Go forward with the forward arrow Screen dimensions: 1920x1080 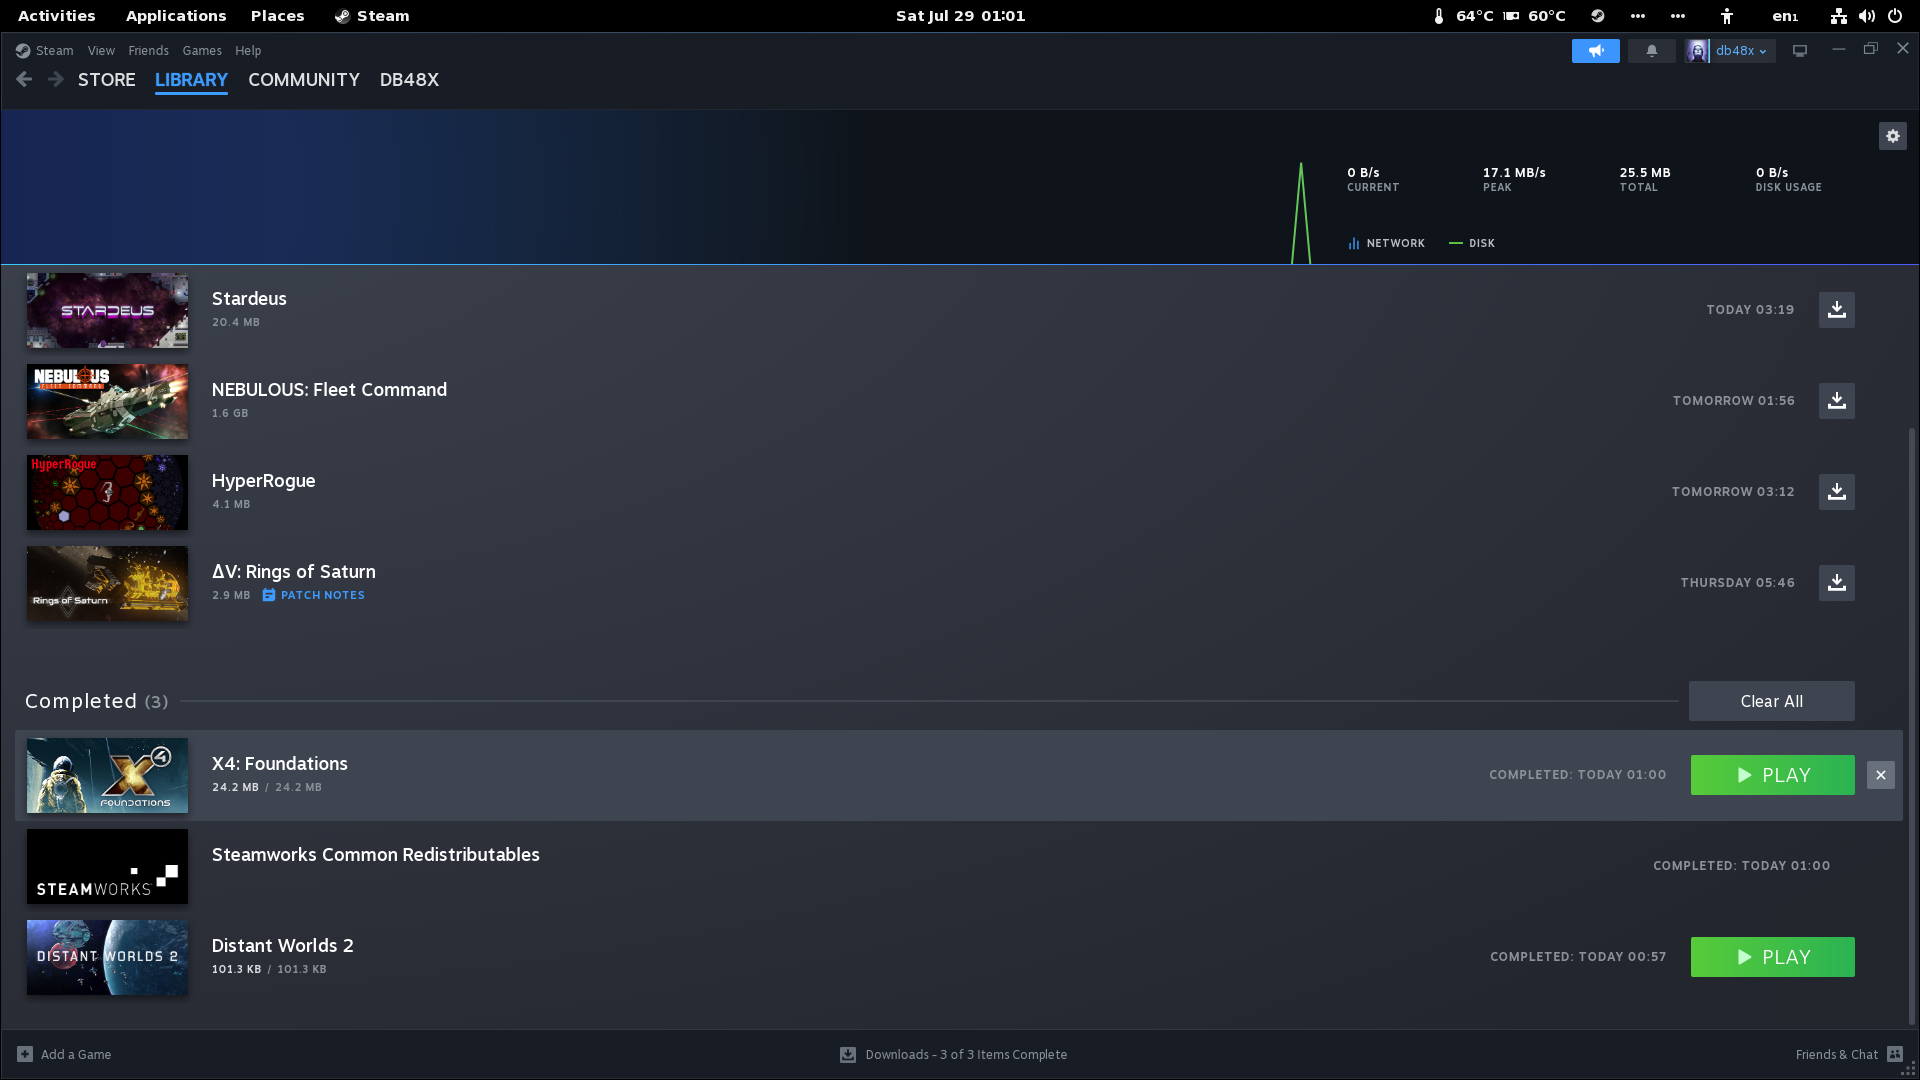coord(56,79)
